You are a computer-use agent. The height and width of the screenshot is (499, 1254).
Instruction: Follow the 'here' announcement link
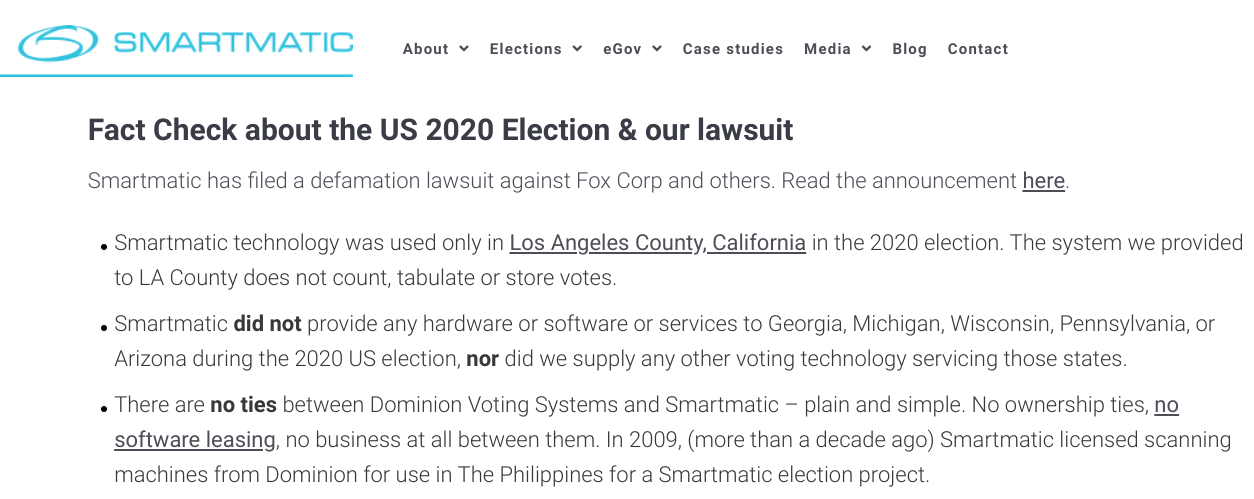point(1043,181)
